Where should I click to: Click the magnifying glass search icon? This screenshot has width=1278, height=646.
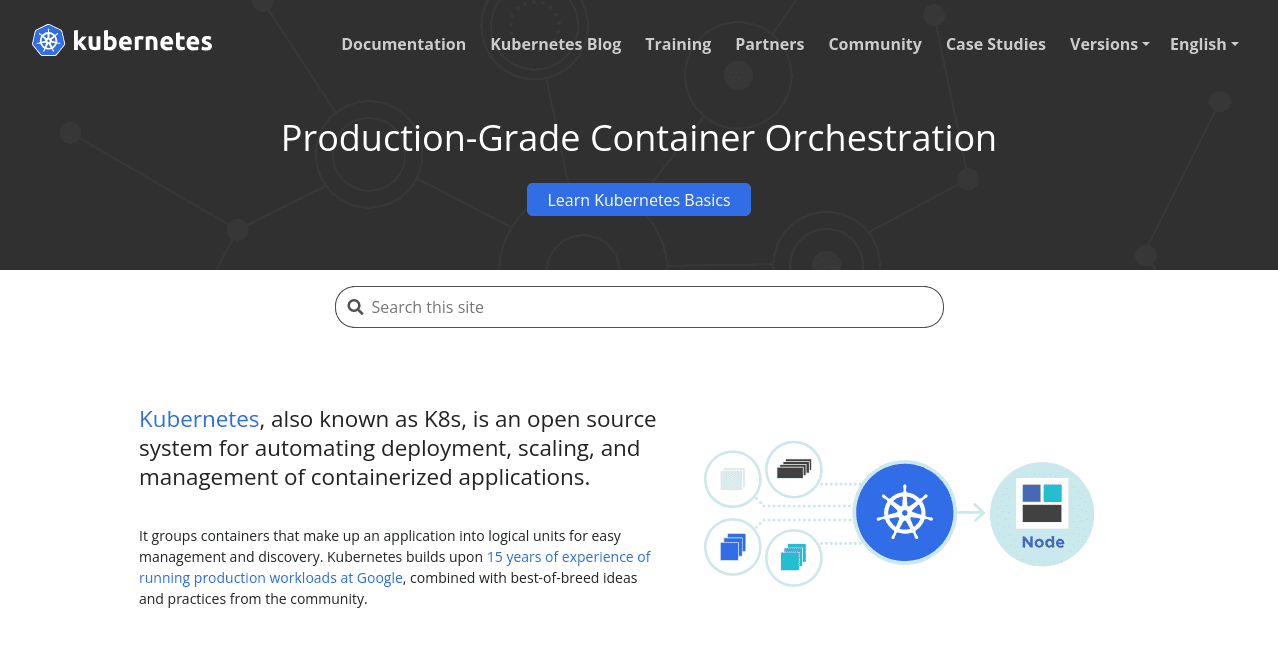click(356, 306)
